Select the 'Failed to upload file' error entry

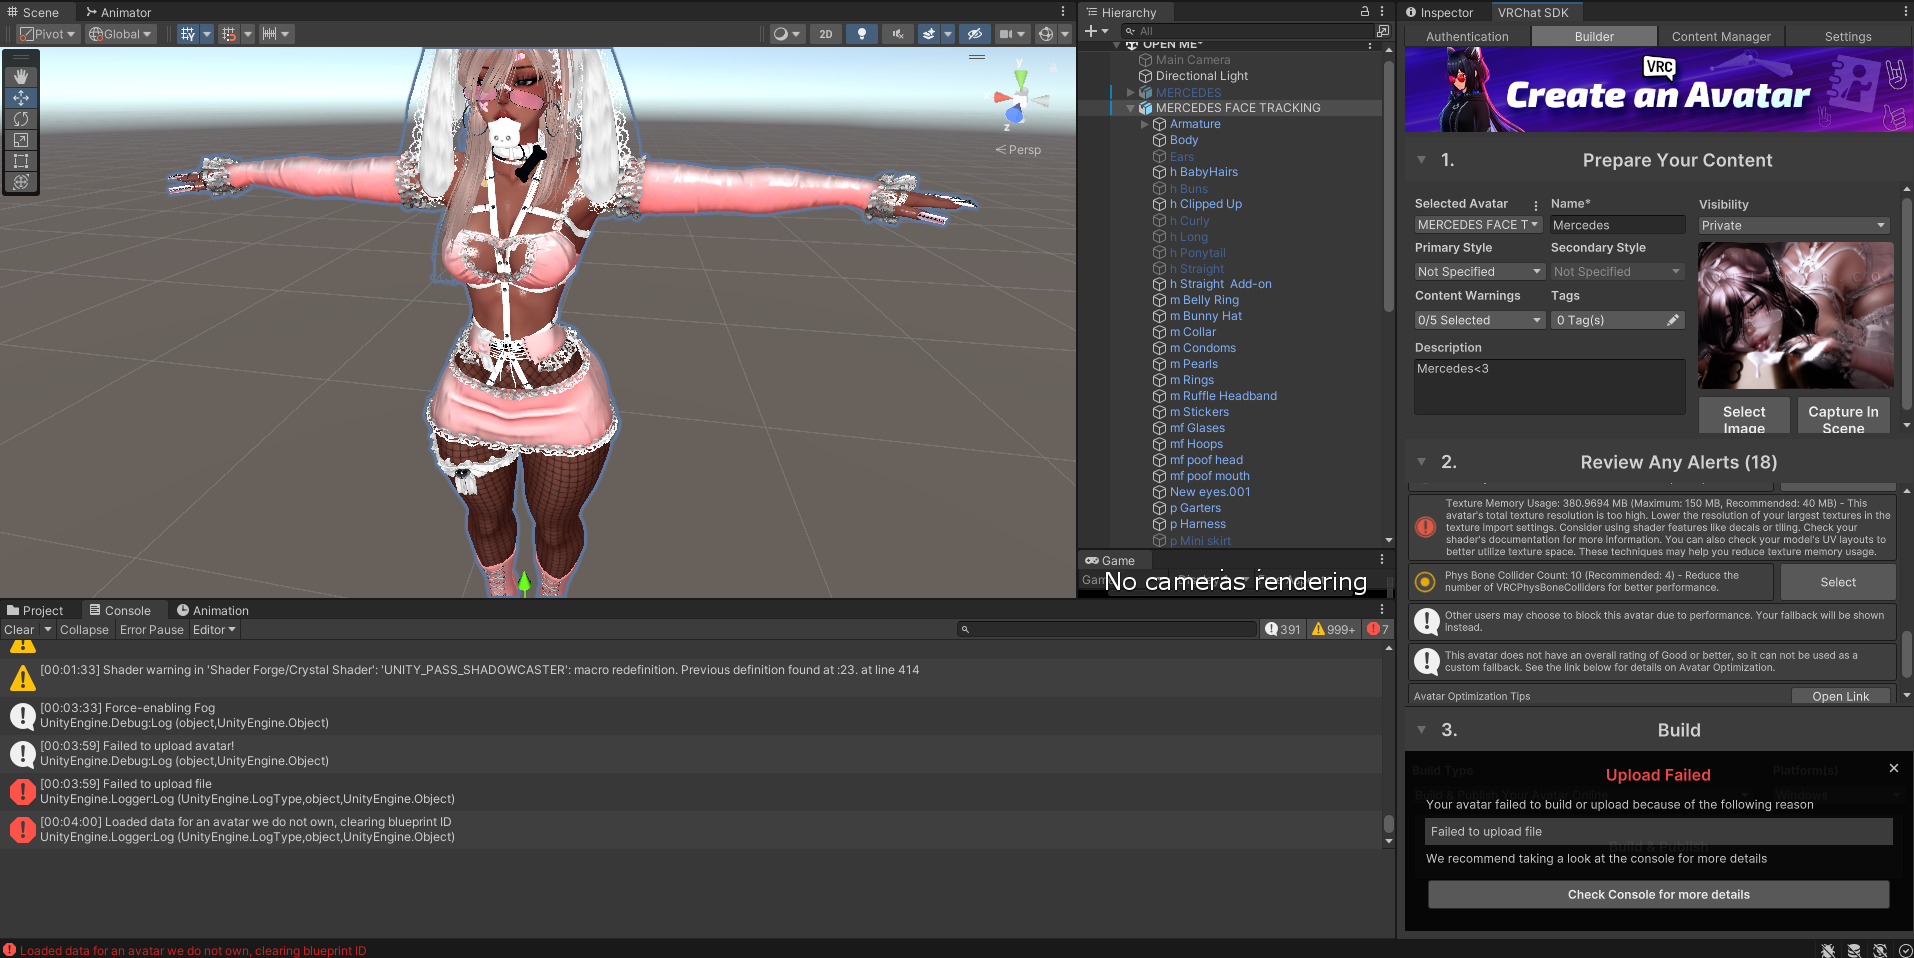692,791
